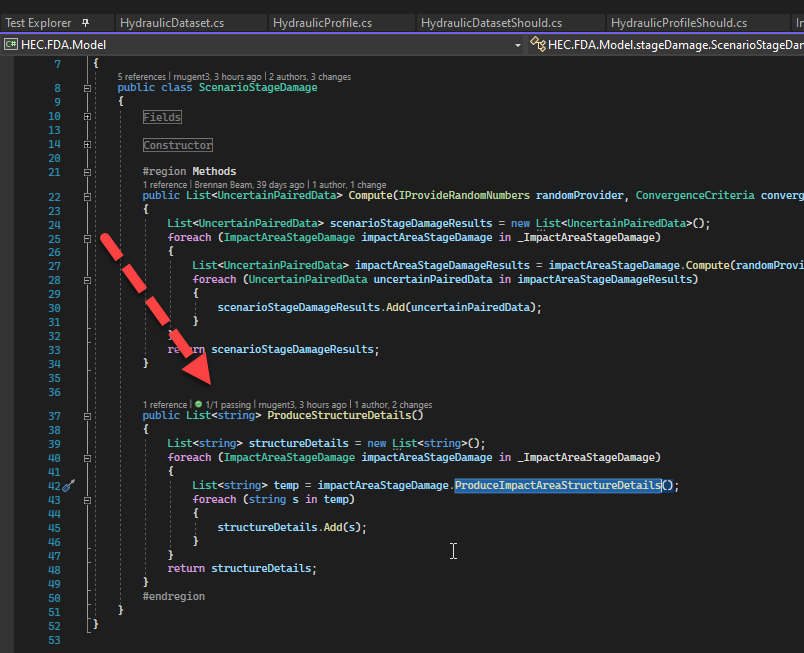804x653 pixels.
Task: Click the C# project icon before HEC.FDA.Model breadcrumb
Action: point(11,44)
